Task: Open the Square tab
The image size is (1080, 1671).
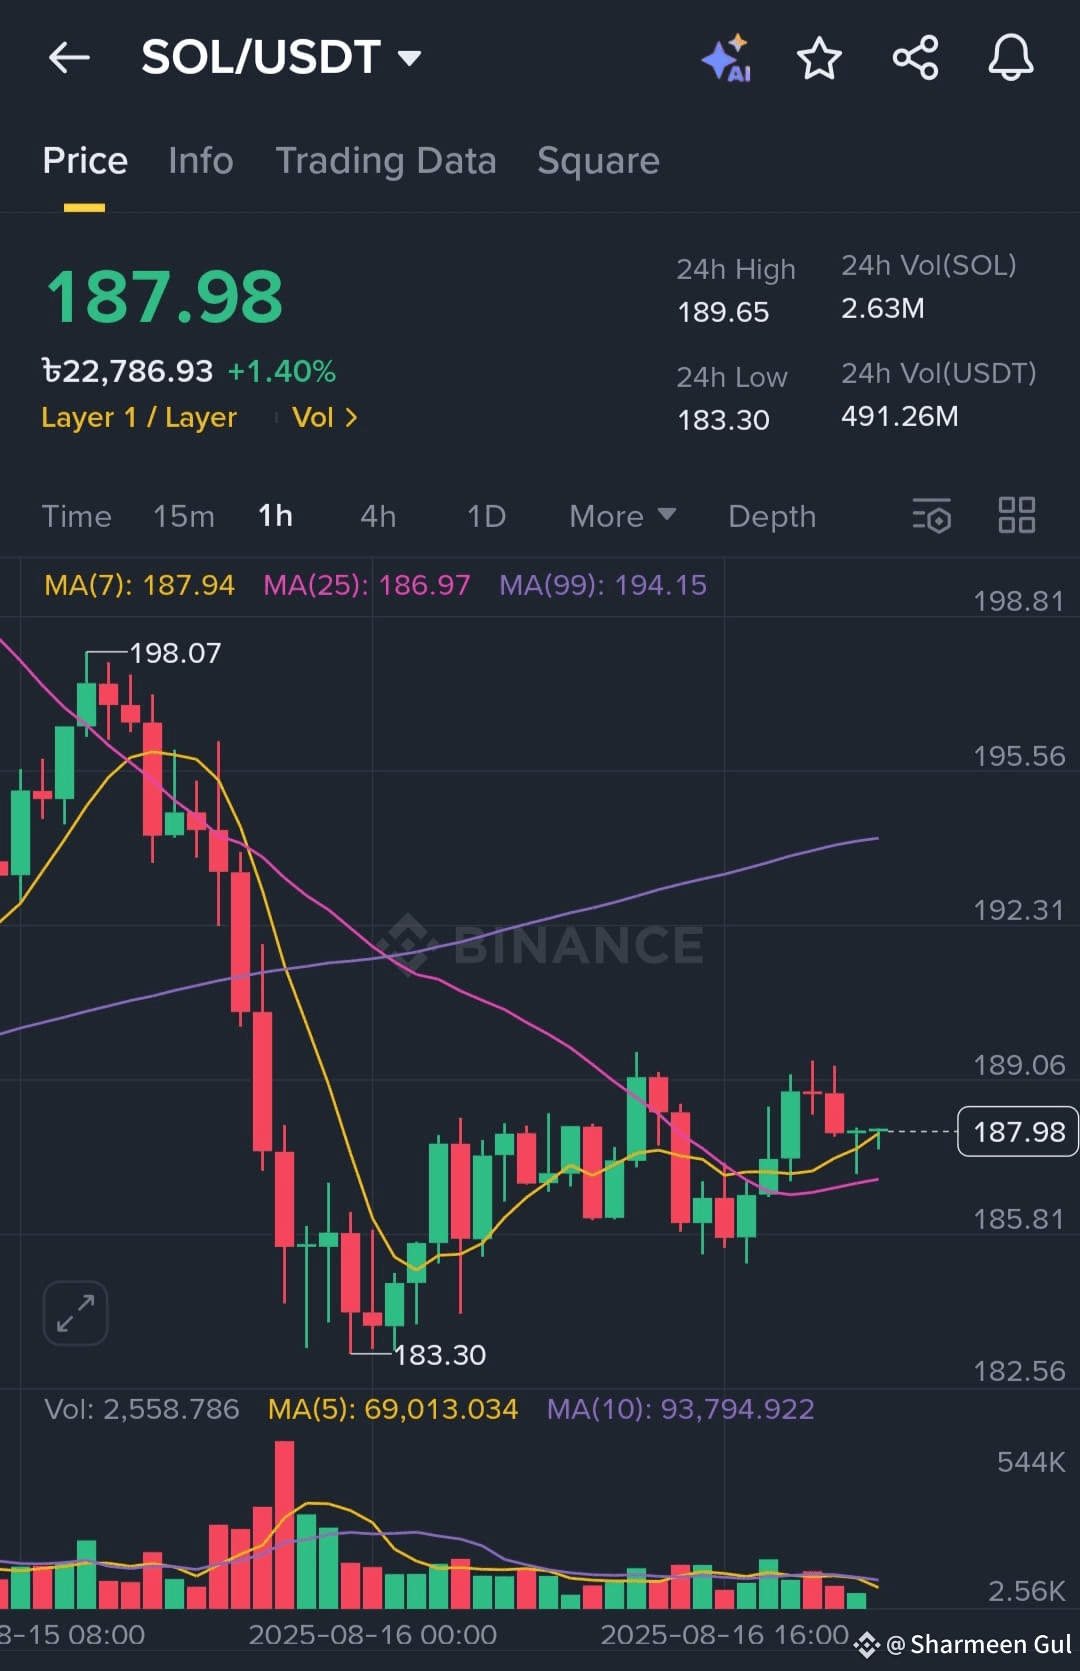Action: (598, 161)
